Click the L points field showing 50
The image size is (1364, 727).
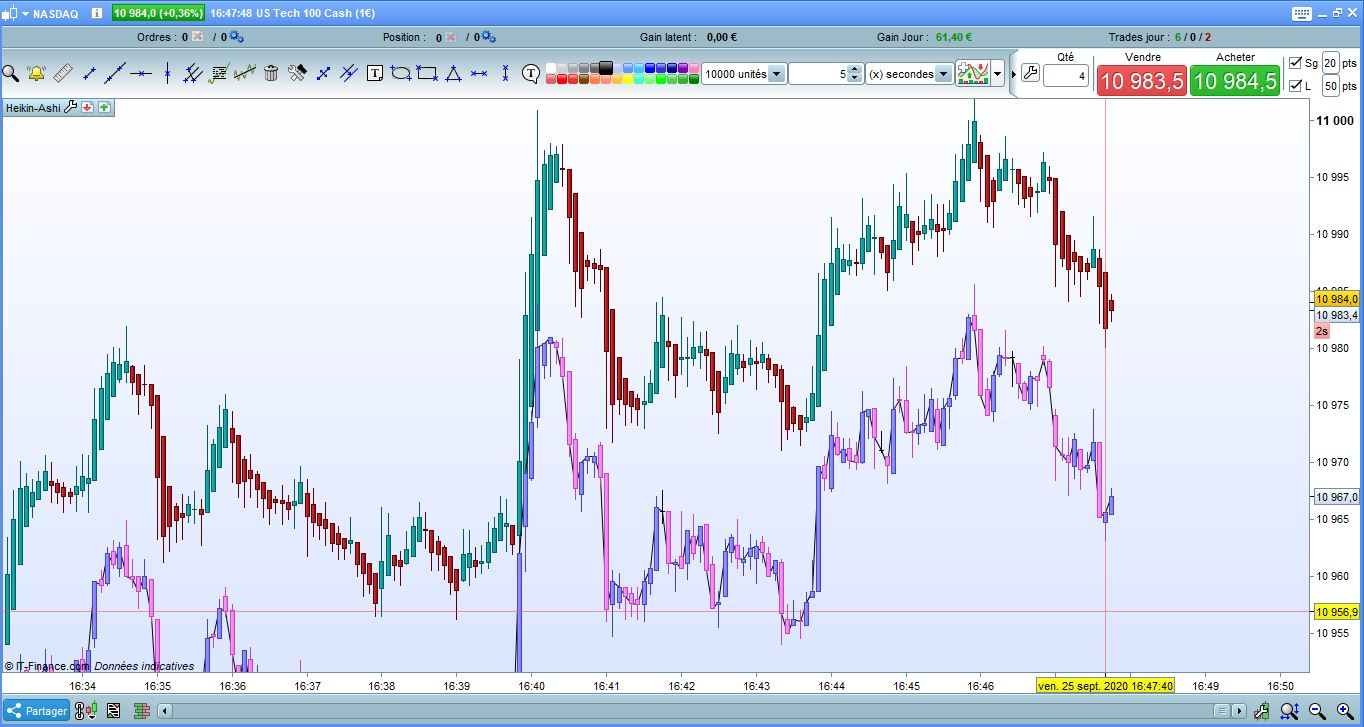pos(1331,86)
